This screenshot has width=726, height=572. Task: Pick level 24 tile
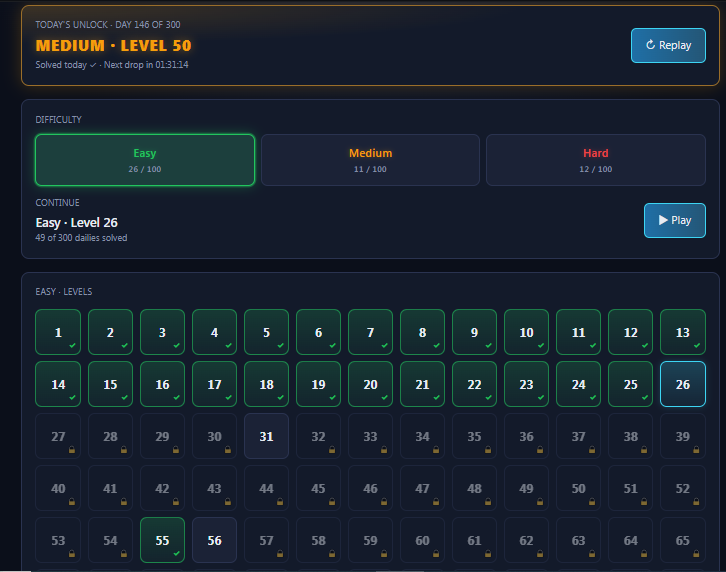pos(578,384)
